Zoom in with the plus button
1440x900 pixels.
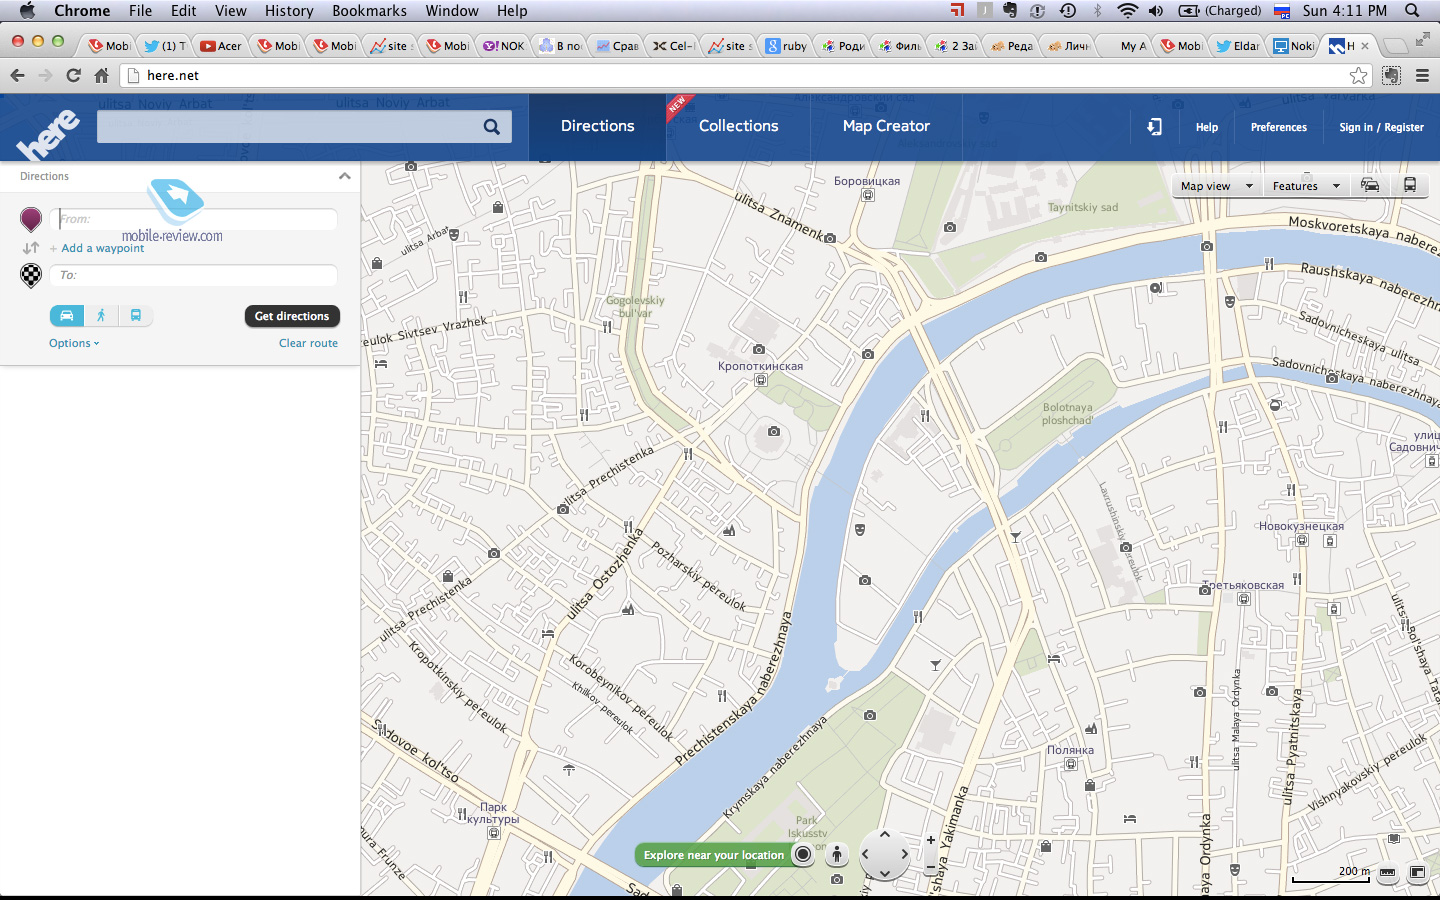tap(931, 840)
